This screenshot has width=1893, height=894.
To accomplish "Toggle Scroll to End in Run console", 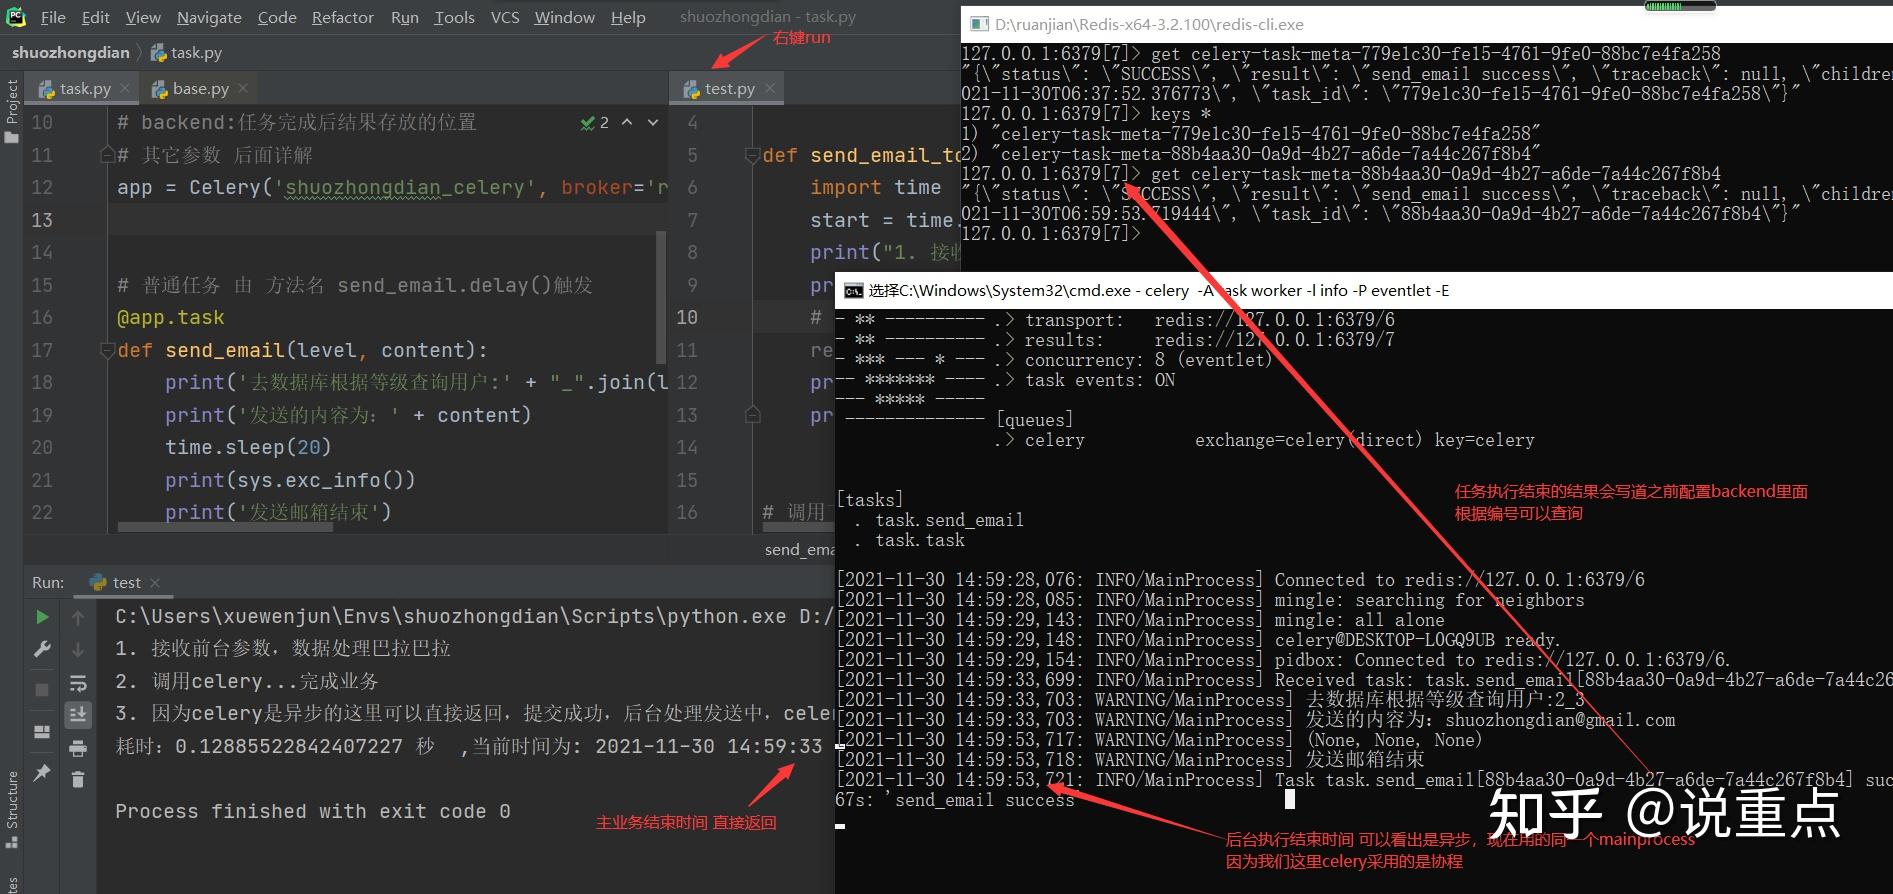I will [x=78, y=714].
